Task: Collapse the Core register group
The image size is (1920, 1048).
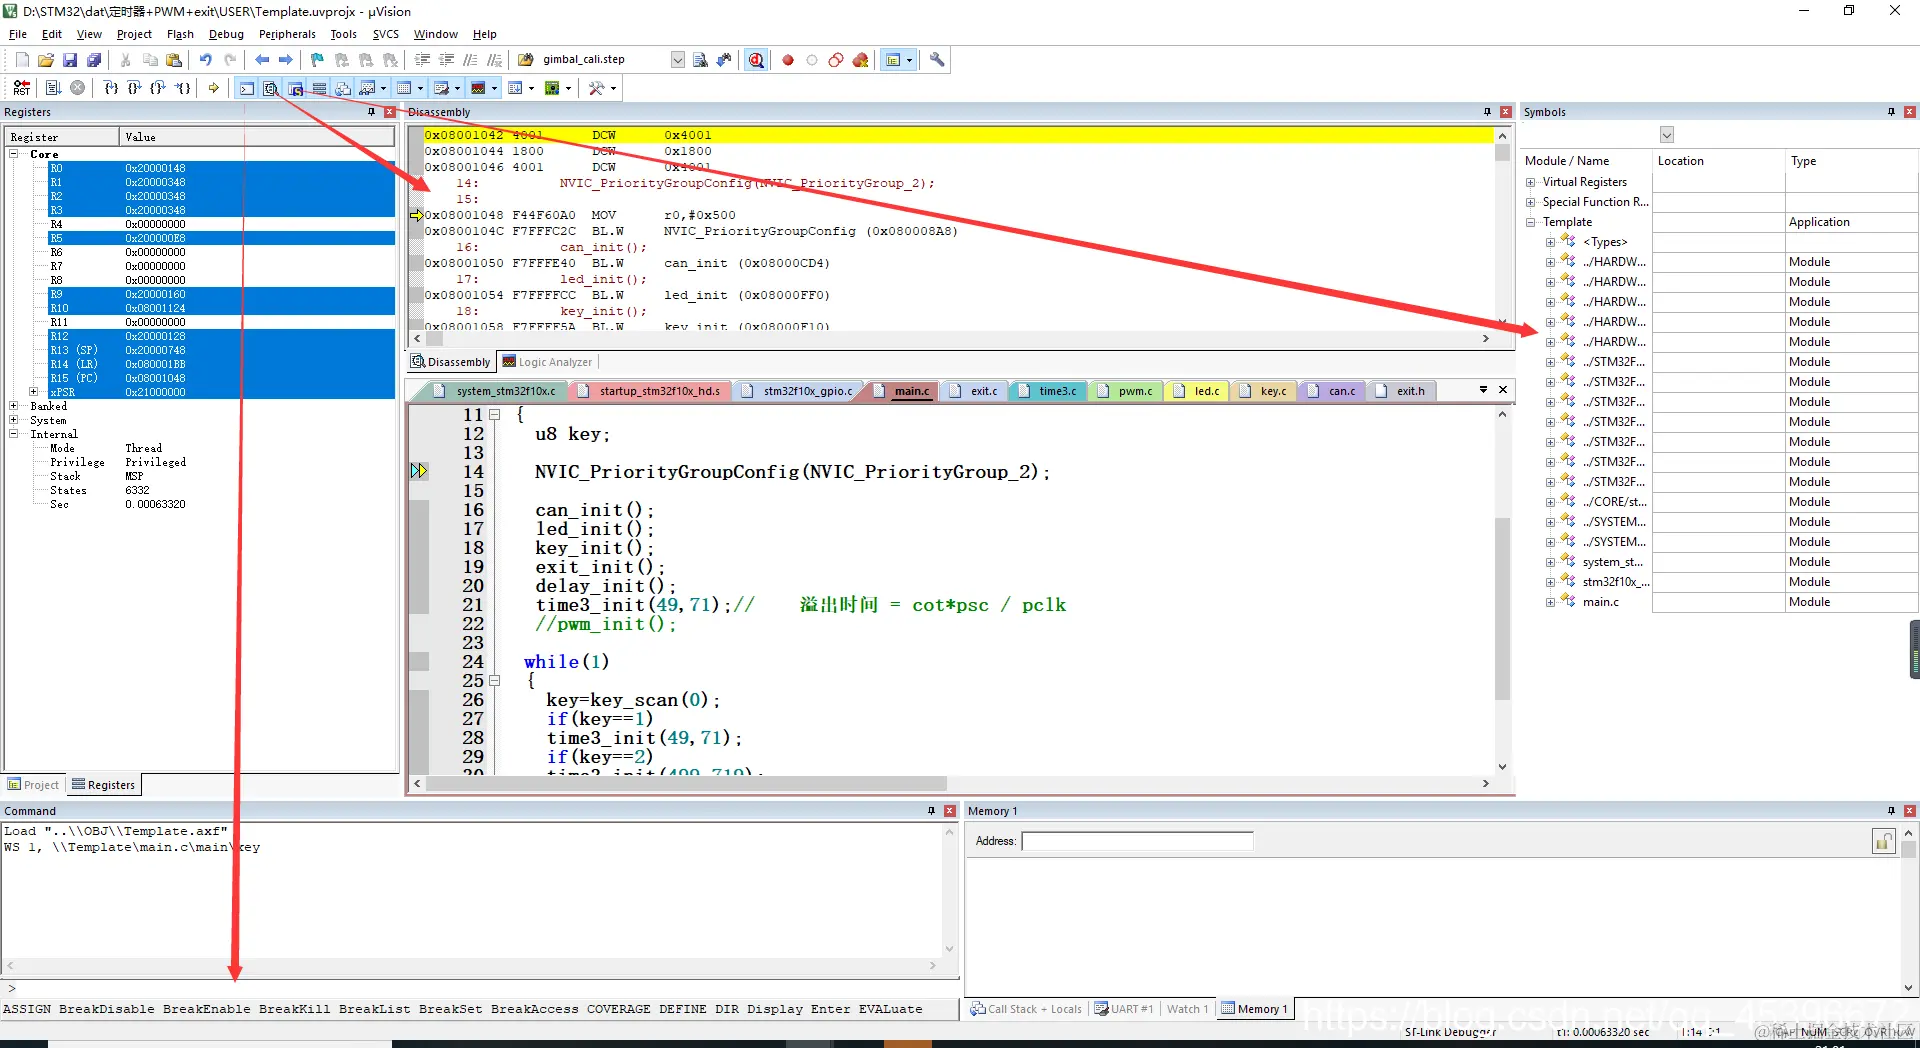Action: coord(14,154)
